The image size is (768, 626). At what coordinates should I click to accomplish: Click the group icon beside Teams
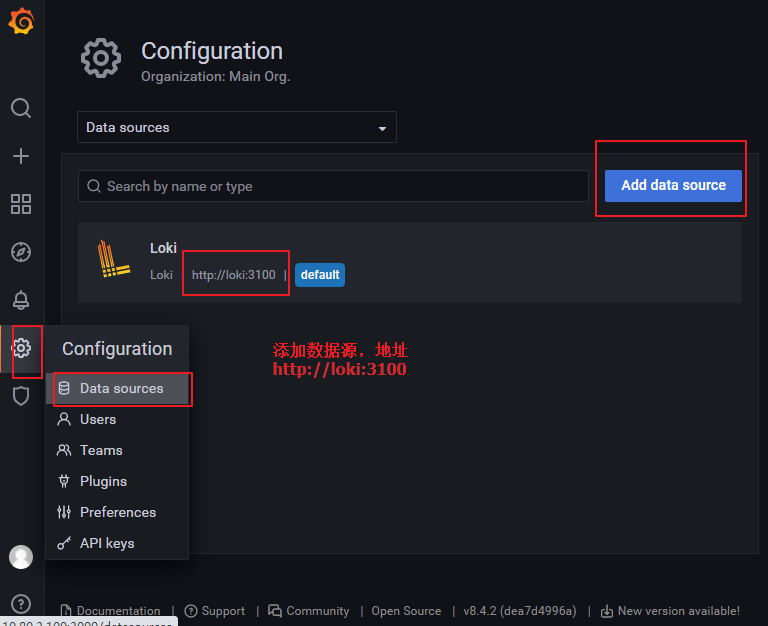tap(64, 450)
